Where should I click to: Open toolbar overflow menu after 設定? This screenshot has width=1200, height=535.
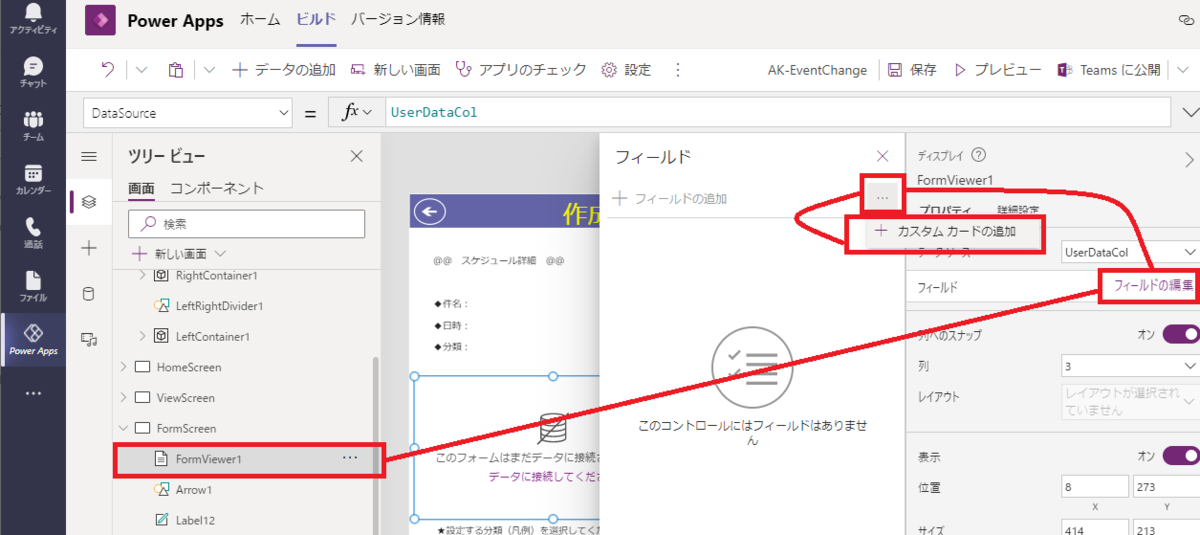[678, 70]
